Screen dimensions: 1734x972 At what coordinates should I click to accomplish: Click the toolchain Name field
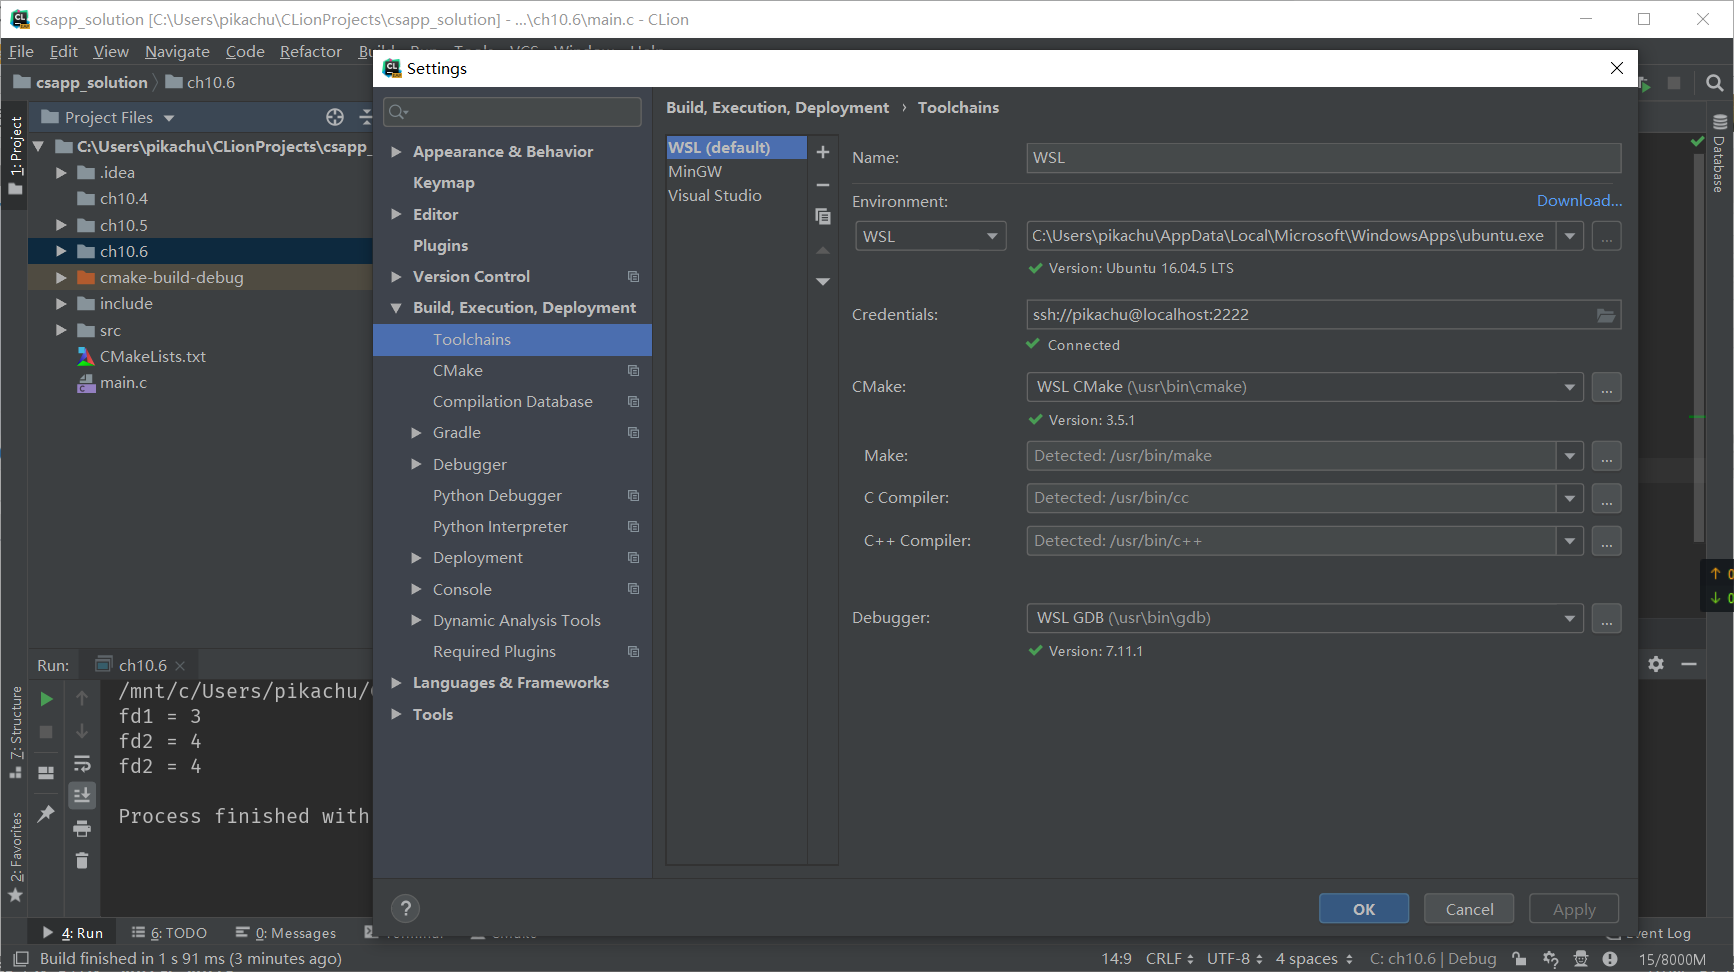[1323, 158]
